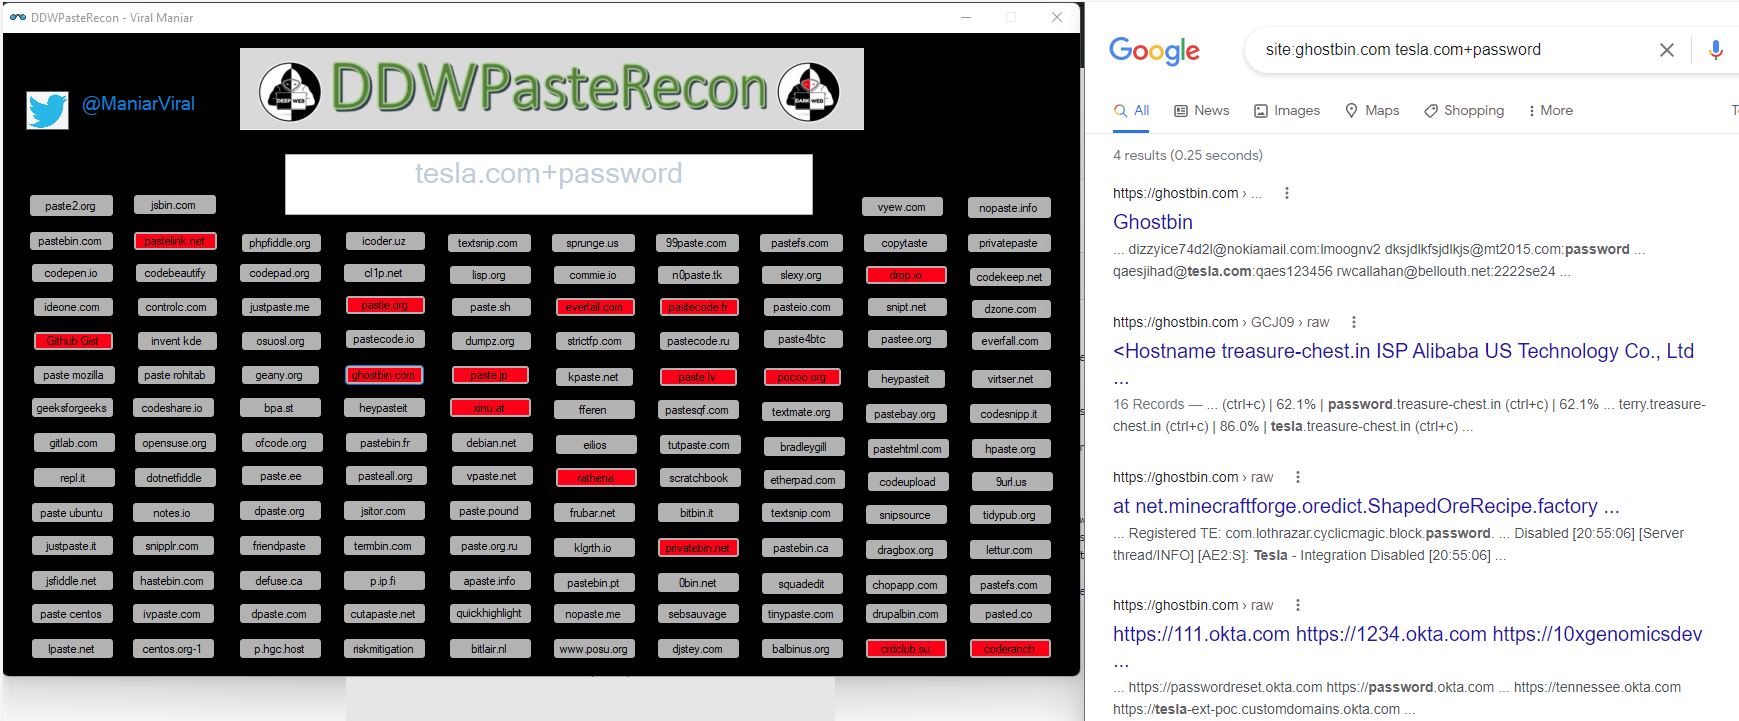Click the red paste.lv button

[698, 377]
